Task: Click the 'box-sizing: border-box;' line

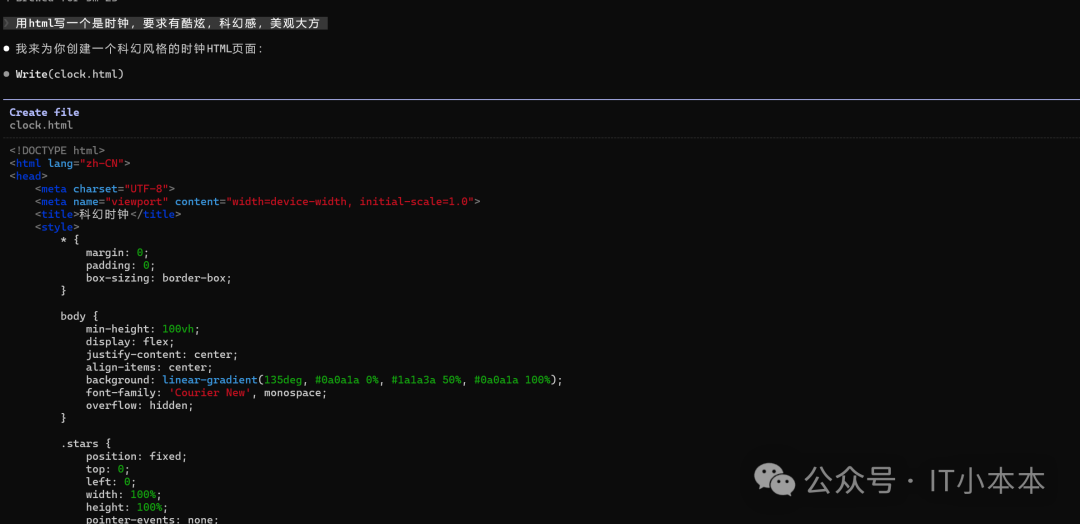Action: click(158, 278)
